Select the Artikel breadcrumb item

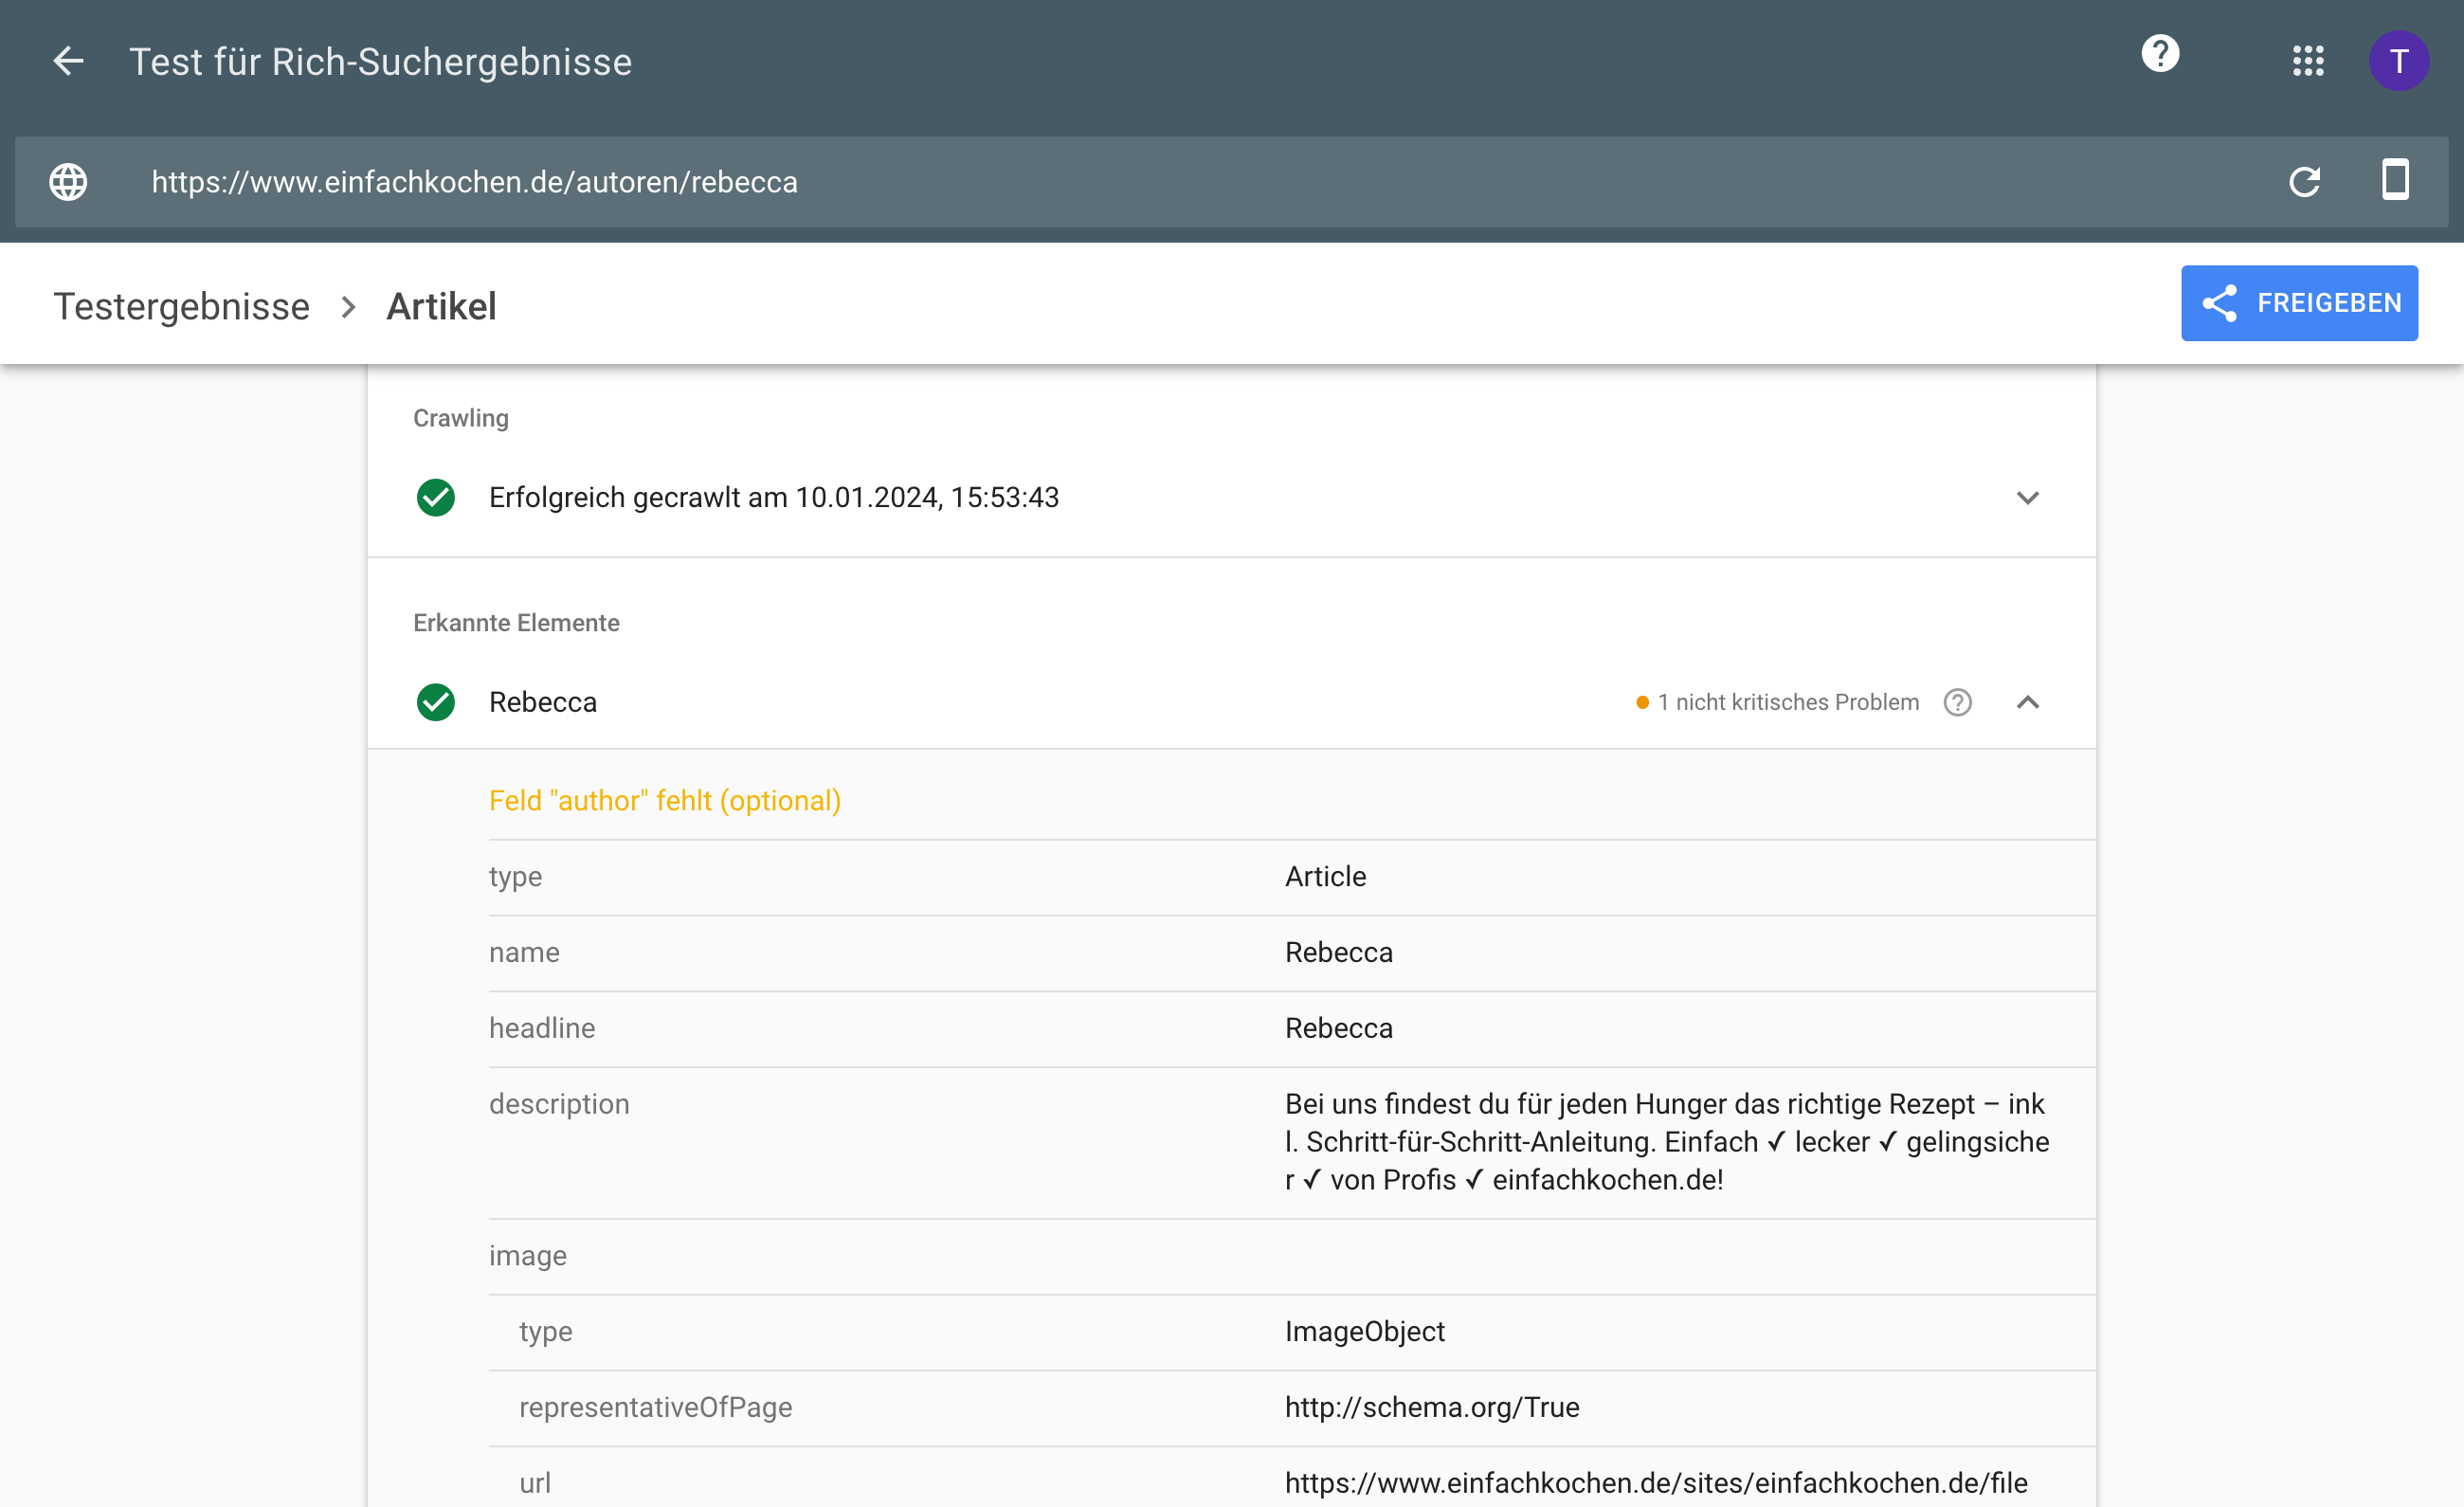click(441, 306)
